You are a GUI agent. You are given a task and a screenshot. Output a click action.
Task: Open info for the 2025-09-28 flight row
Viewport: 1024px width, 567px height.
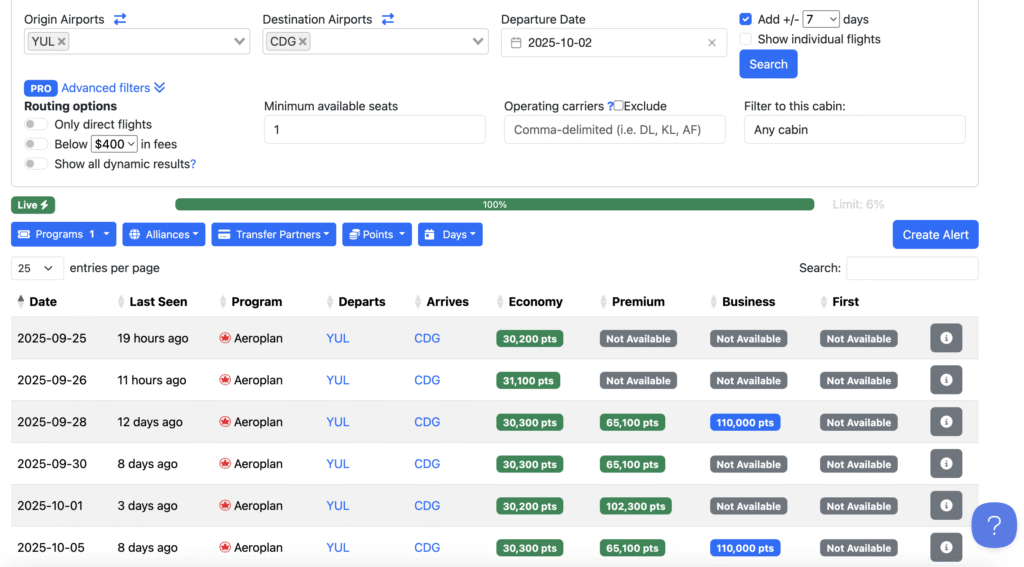pos(946,422)
